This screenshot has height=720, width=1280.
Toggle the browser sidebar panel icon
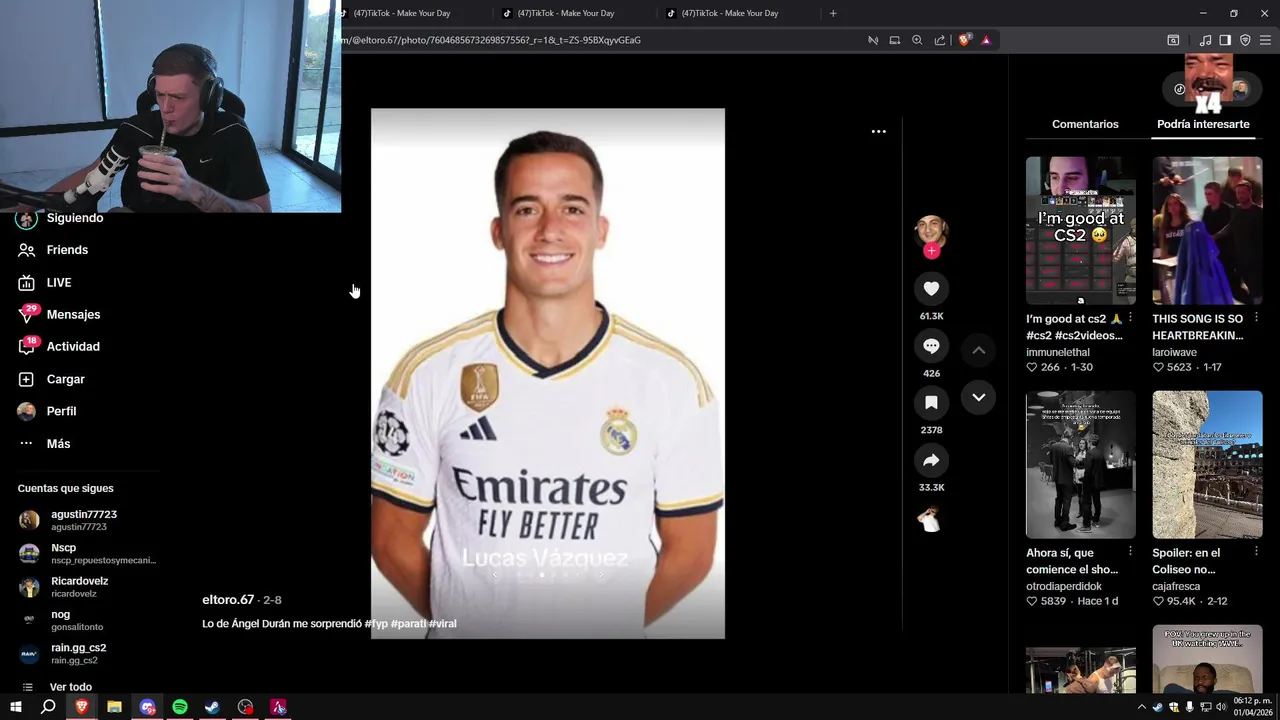click(1225, 40)
